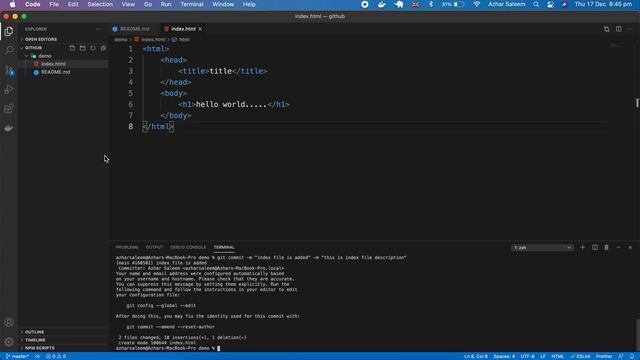The width and height of the screenshot is (640, 360).
Task: Collapse the GITHUB folder section
Action: pyautogui.click(x=33, y=48)
